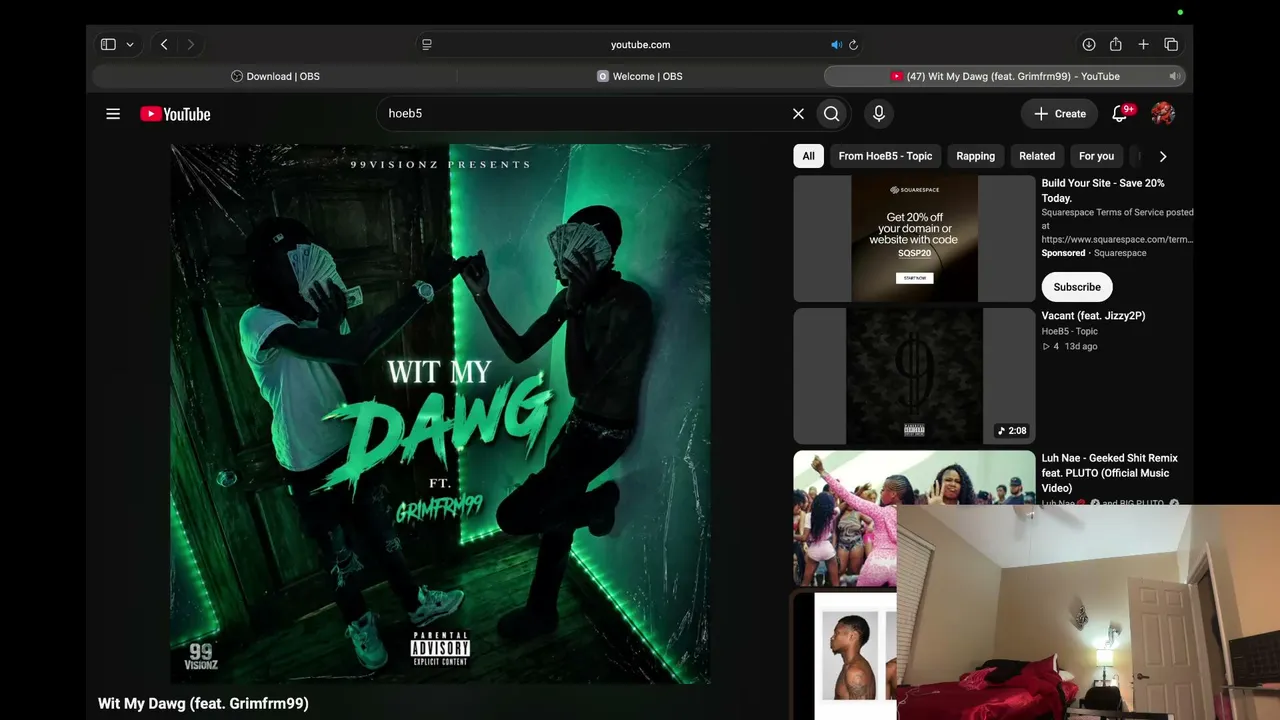
Task: Open the account avatar menu
Action: click(x=1163, y=114)
